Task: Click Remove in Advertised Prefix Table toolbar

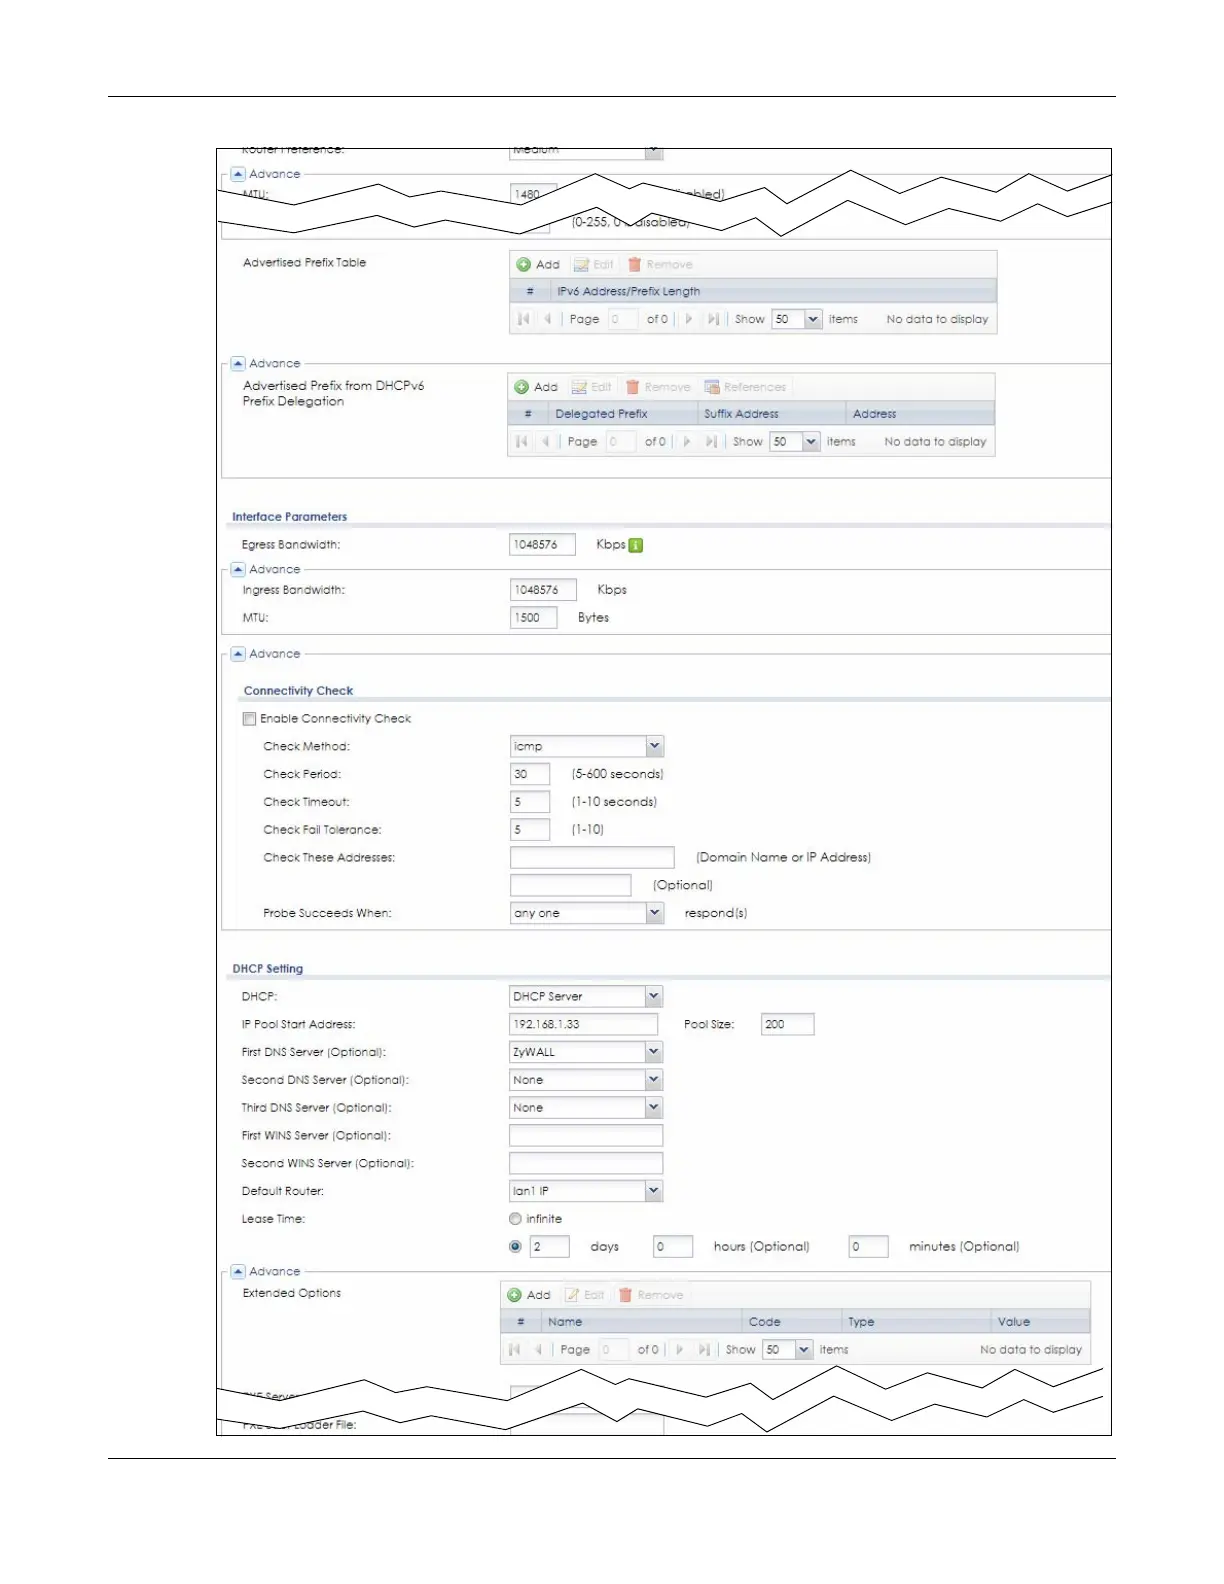Action: [x=660, y=264]
